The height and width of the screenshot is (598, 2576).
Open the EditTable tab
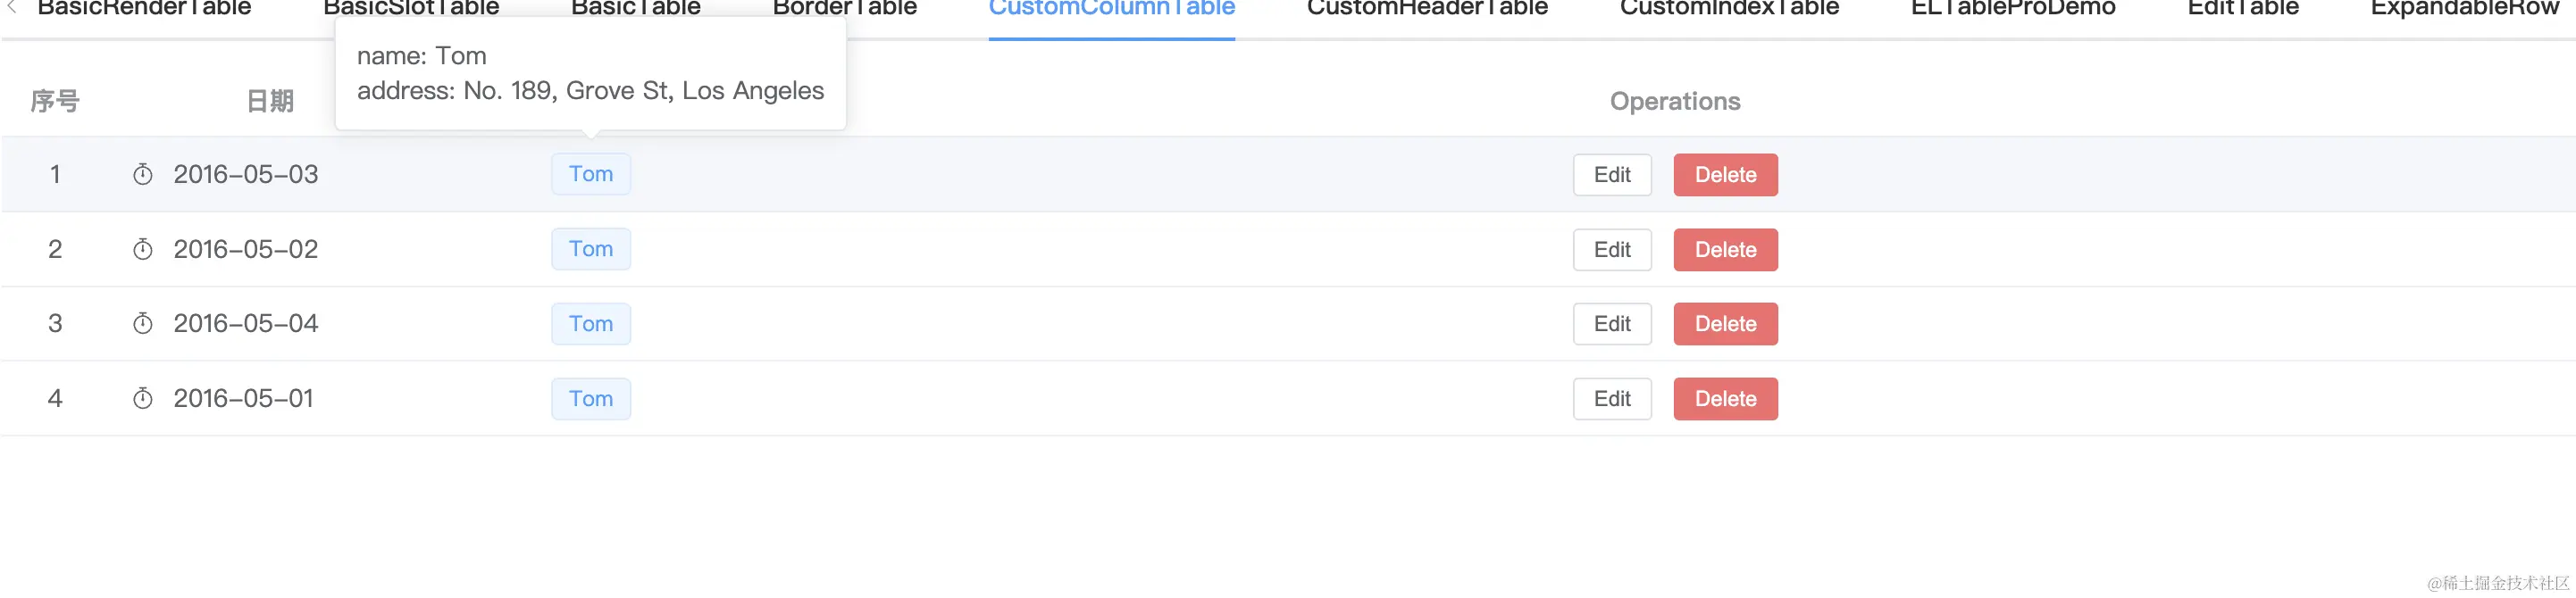tap(2242, 10)
